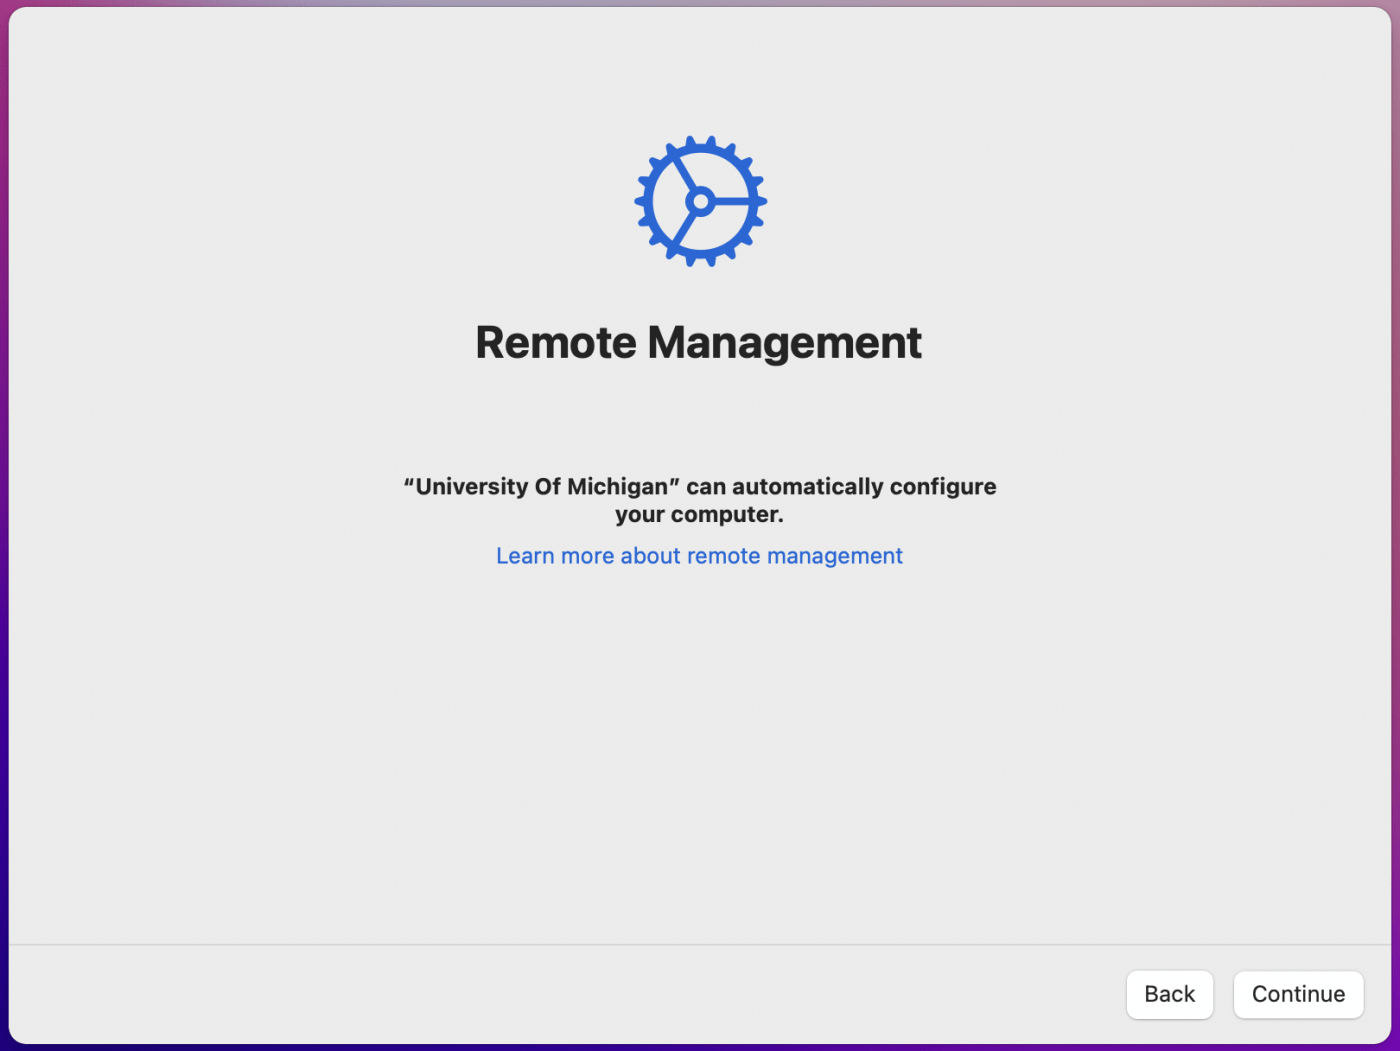Tap the gear symbol above "Remote Management"
1400x1051 pixels.
pyautogui.click(x=700, y=200)
